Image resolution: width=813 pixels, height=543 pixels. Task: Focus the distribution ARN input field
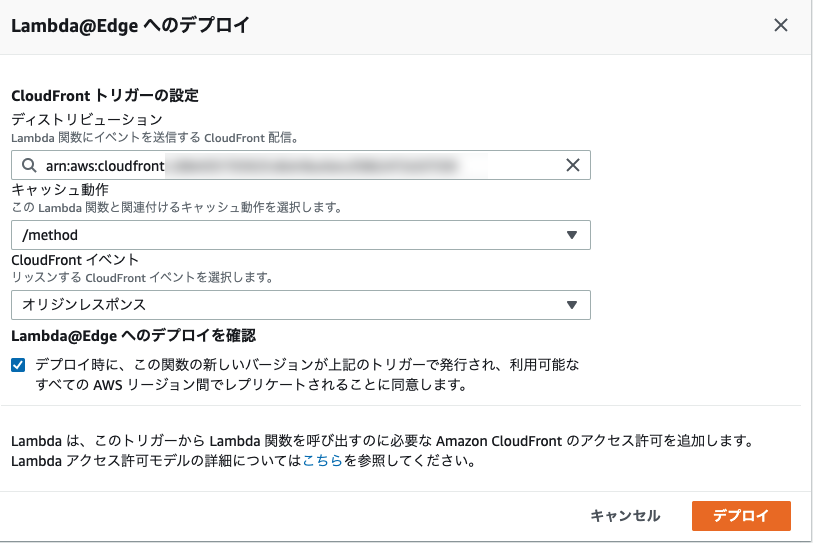301,165
